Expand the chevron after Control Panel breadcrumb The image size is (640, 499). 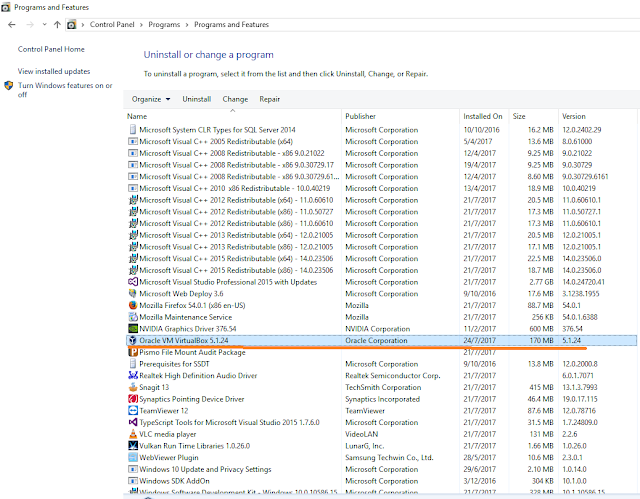141,25
